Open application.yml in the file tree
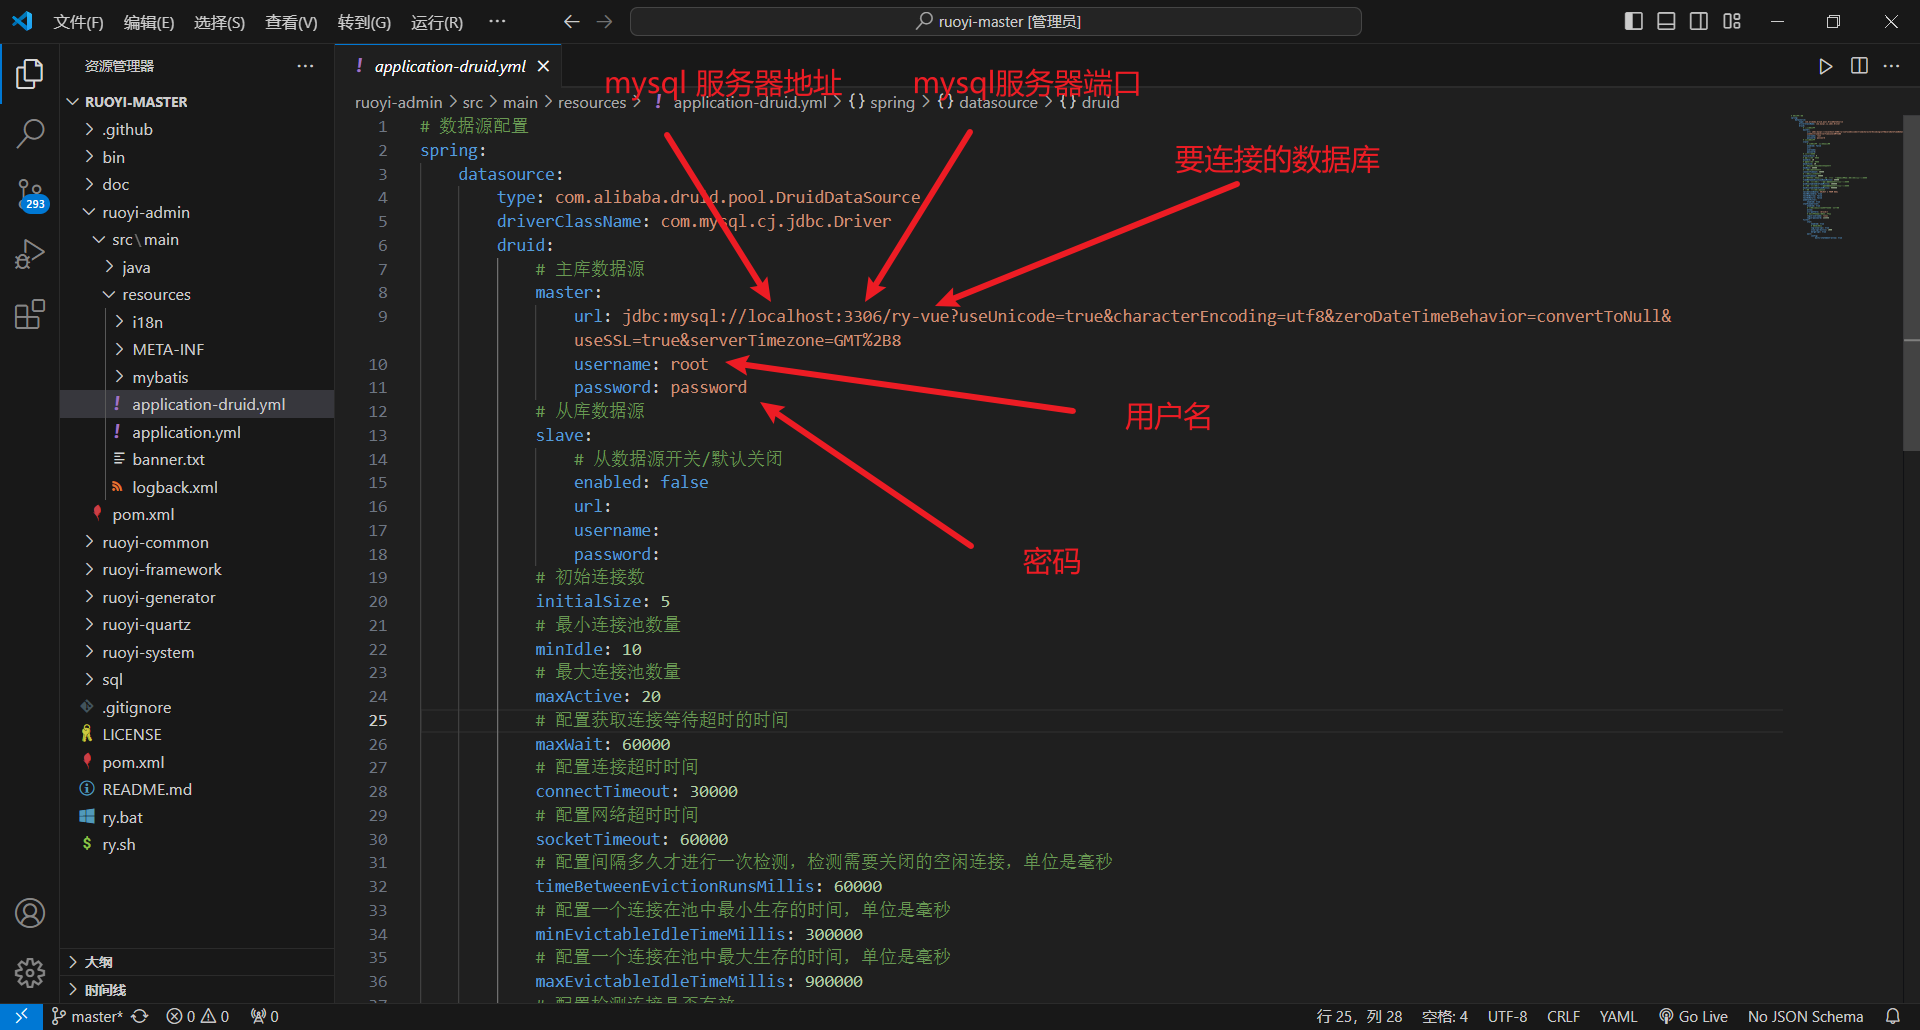 coord(186,432)
